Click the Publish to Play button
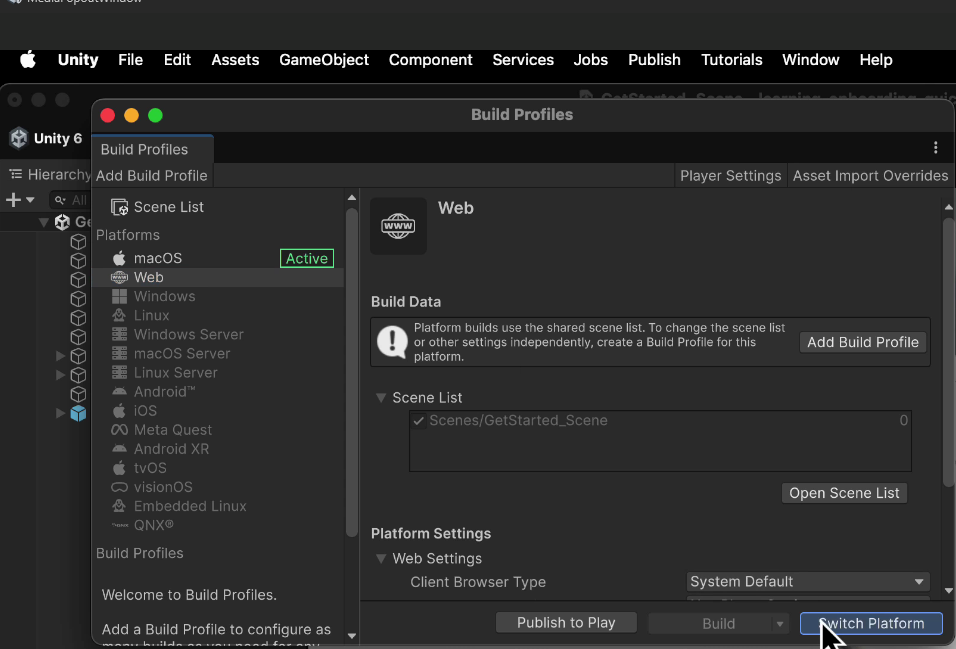Viewport: 956px width, 649px height. coord(566,623)
